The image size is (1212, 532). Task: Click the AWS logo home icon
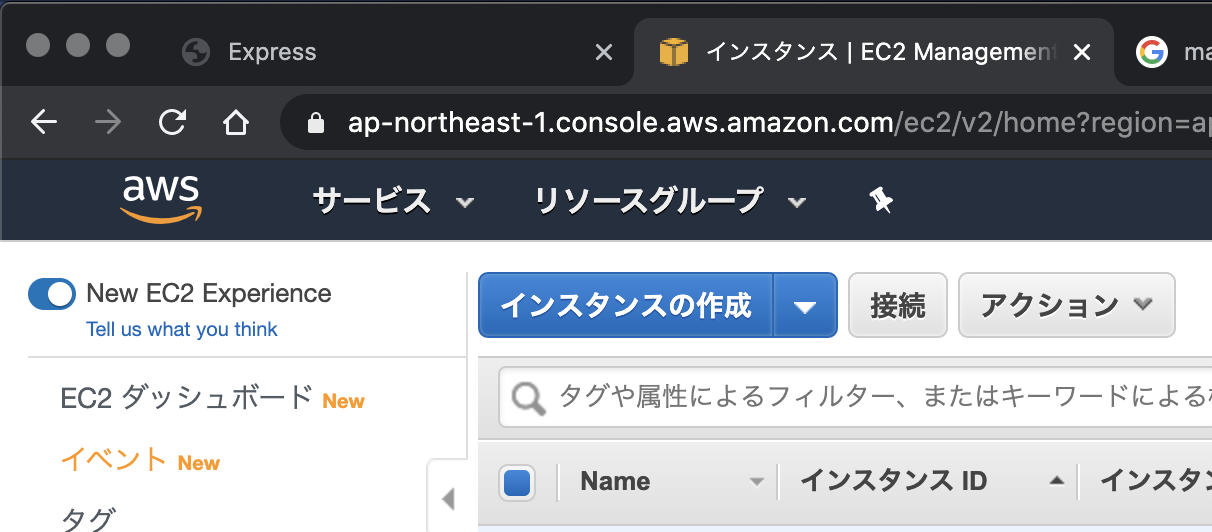tap(161, 200)
